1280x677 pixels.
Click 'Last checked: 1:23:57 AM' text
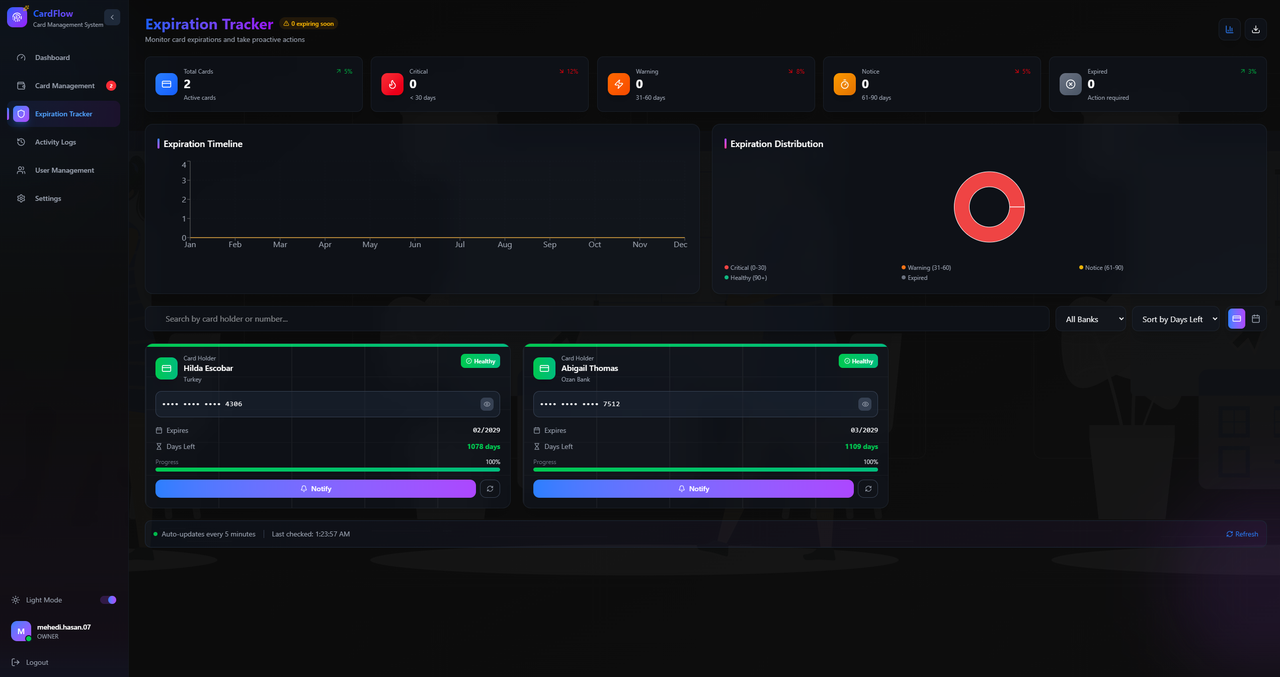pyautogui.click(x=311, y=534)
